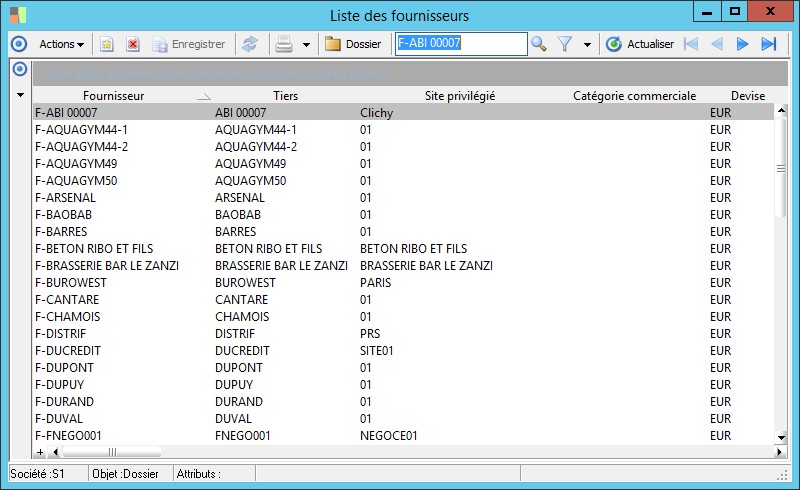Select the F-FNEGO001 supplier row

pyautogui.click(x=403, y=435)
